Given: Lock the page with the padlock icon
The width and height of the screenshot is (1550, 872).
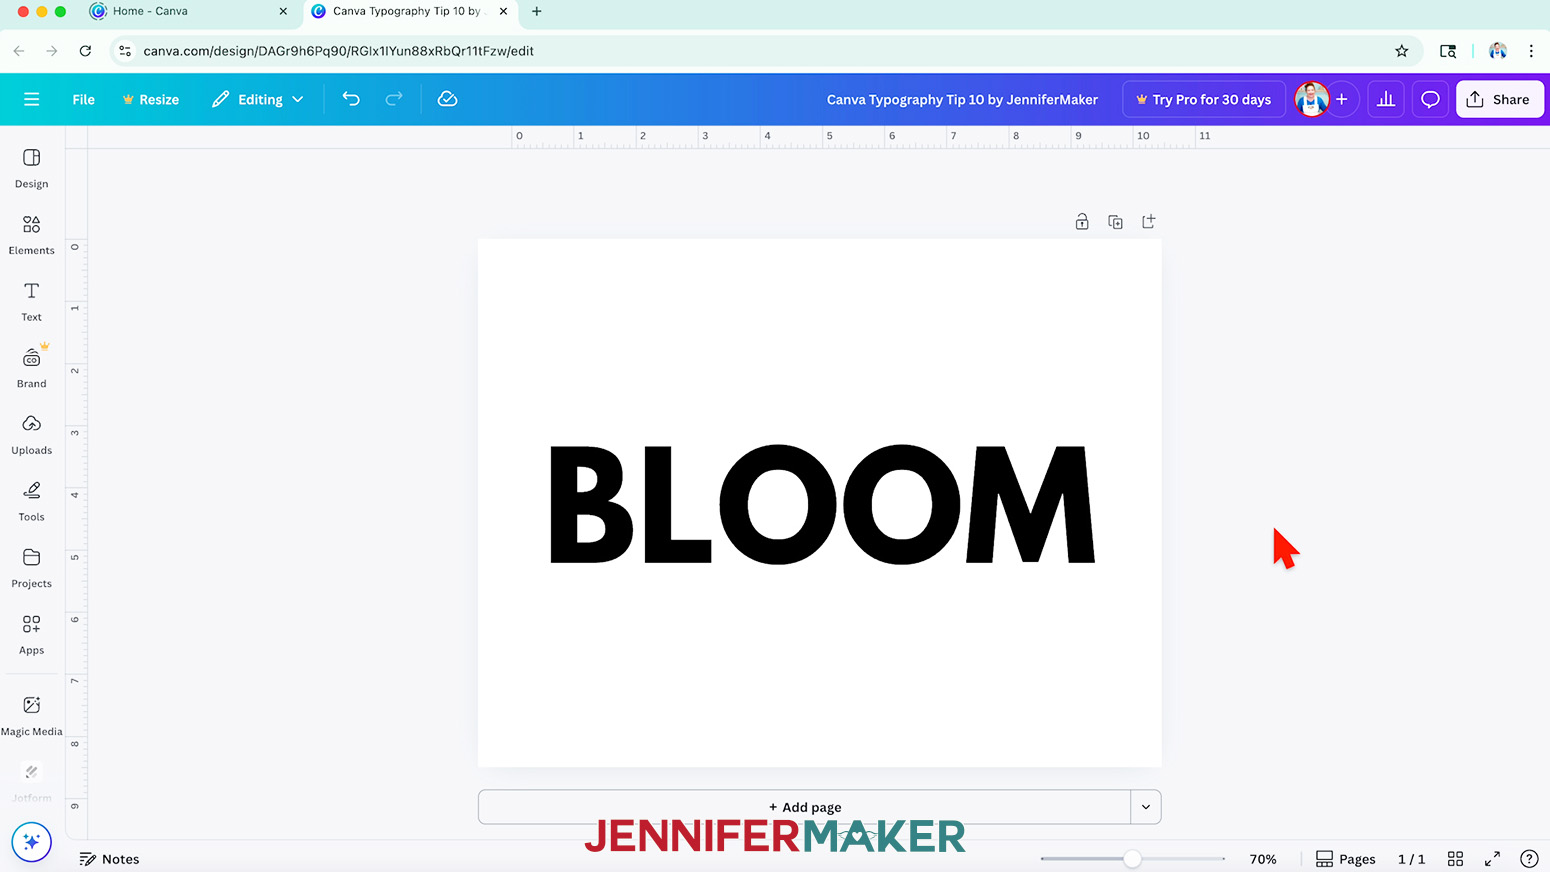Looking at the screenshot, I should click(1082, 222).
